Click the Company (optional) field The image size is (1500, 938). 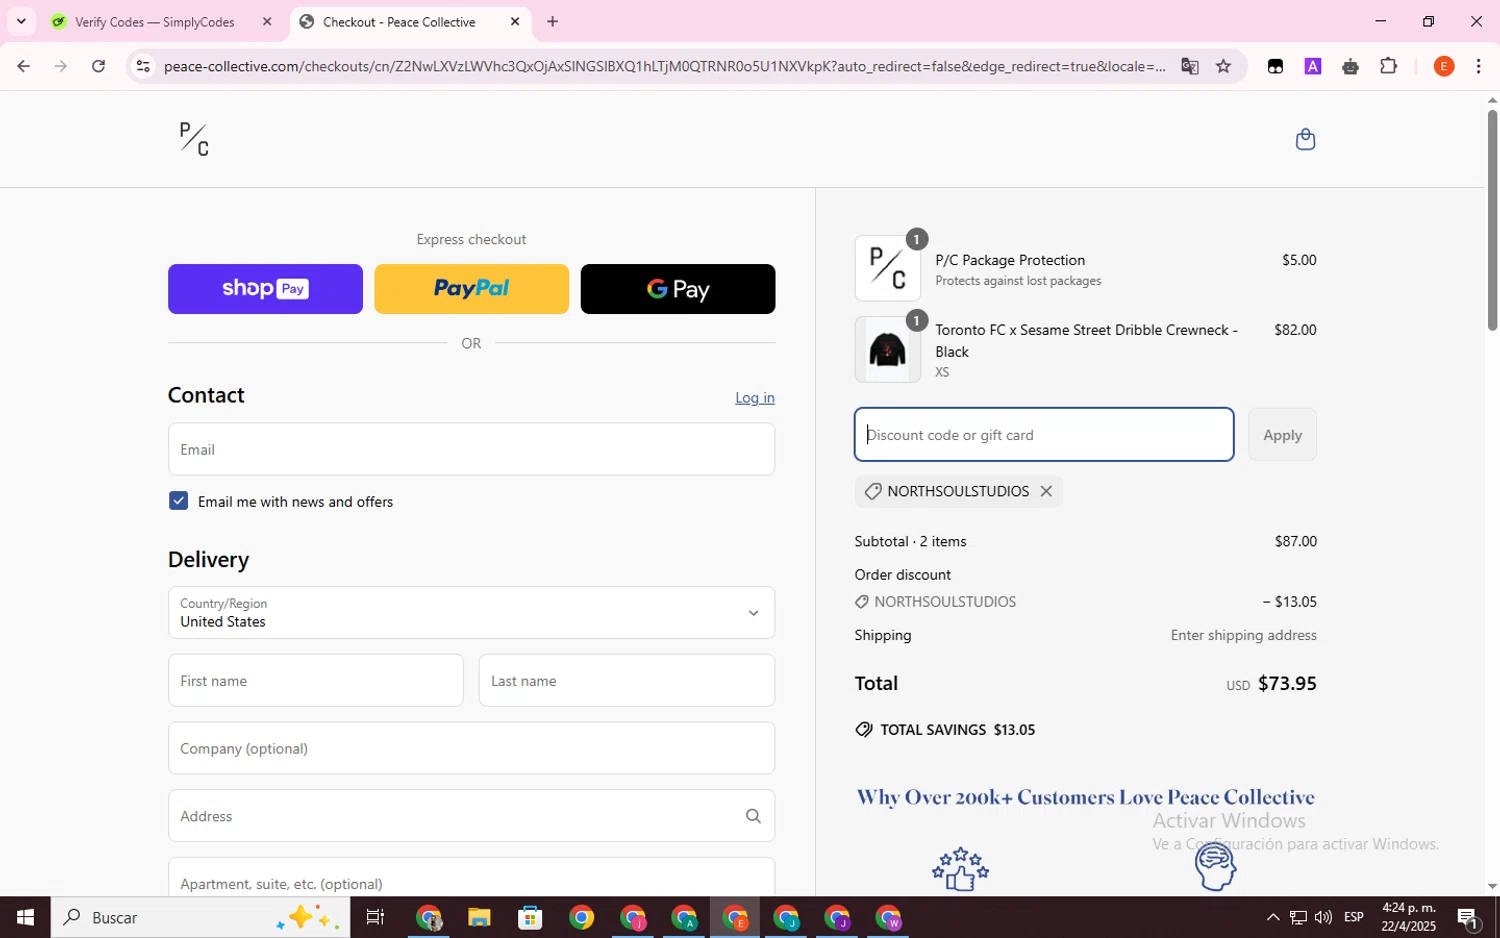click(471, 748)
